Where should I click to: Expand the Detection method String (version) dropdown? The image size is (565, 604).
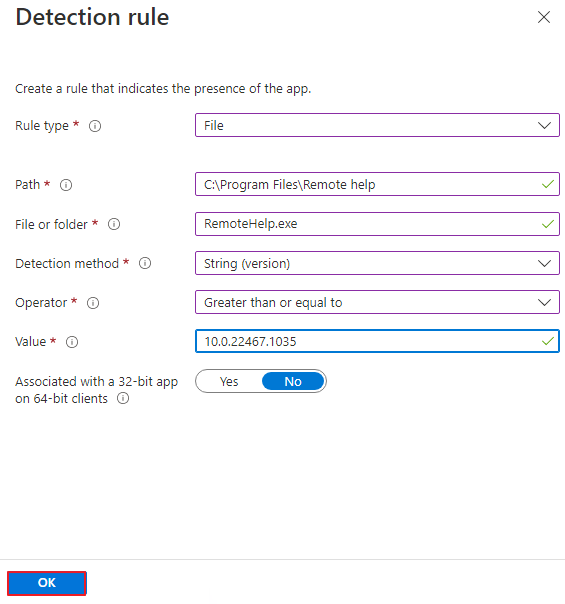(x=377, y=263)
